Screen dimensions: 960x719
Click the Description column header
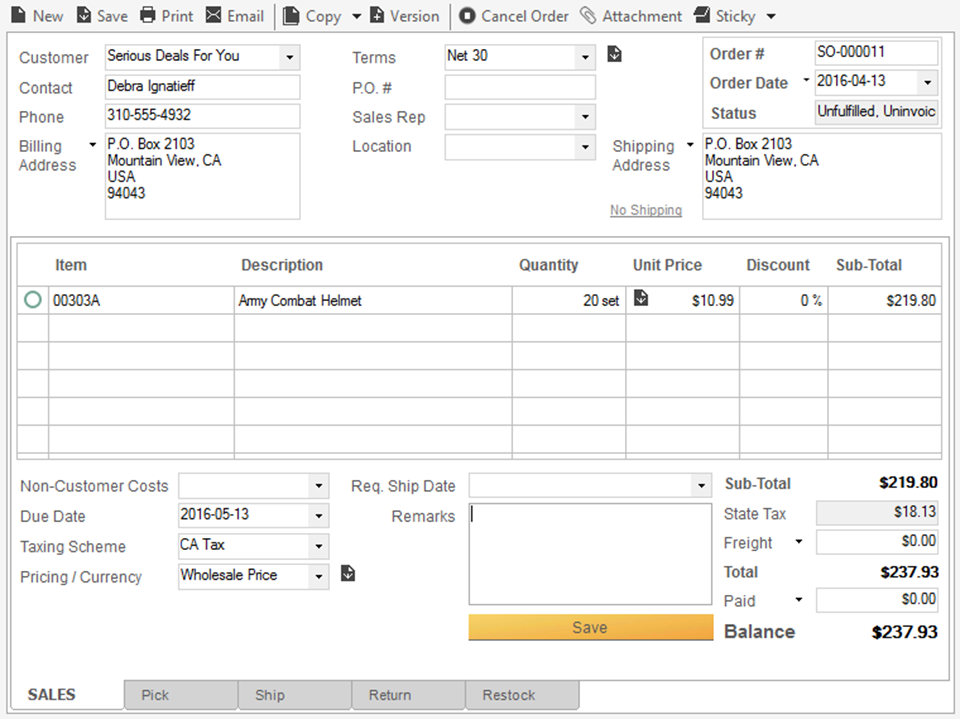(282, 265)
